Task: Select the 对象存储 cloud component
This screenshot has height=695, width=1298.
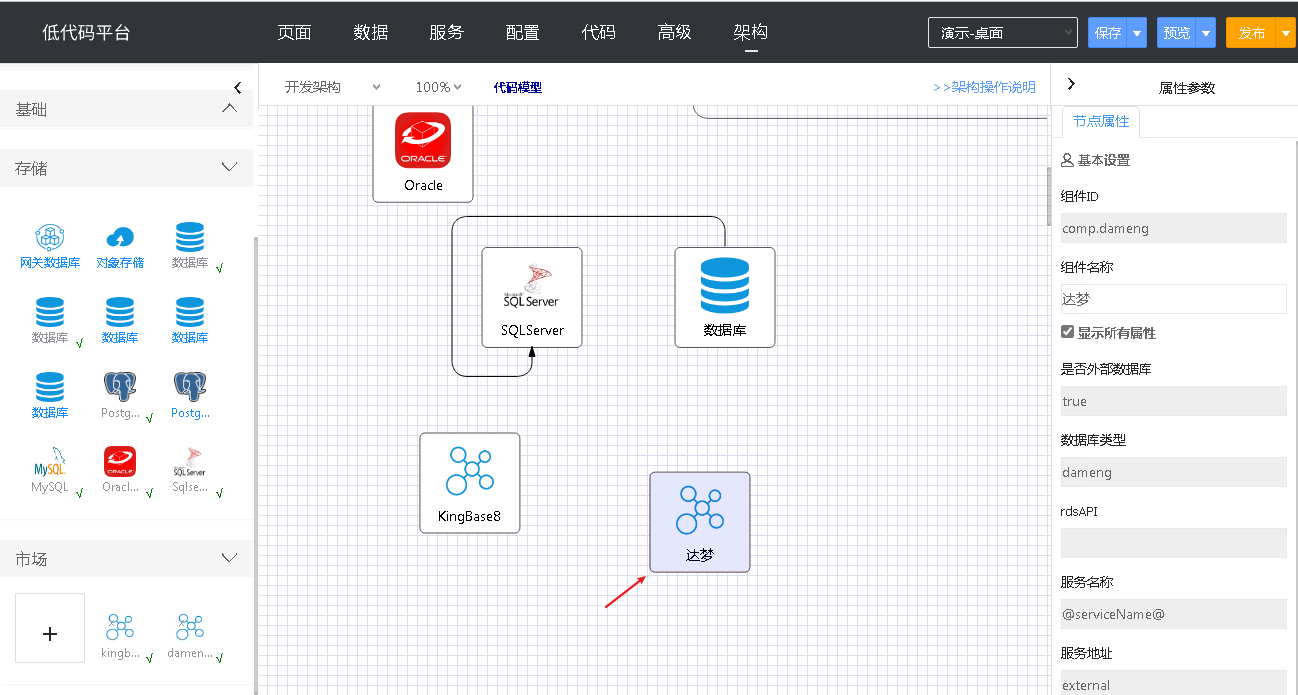Action: (120, 246)
